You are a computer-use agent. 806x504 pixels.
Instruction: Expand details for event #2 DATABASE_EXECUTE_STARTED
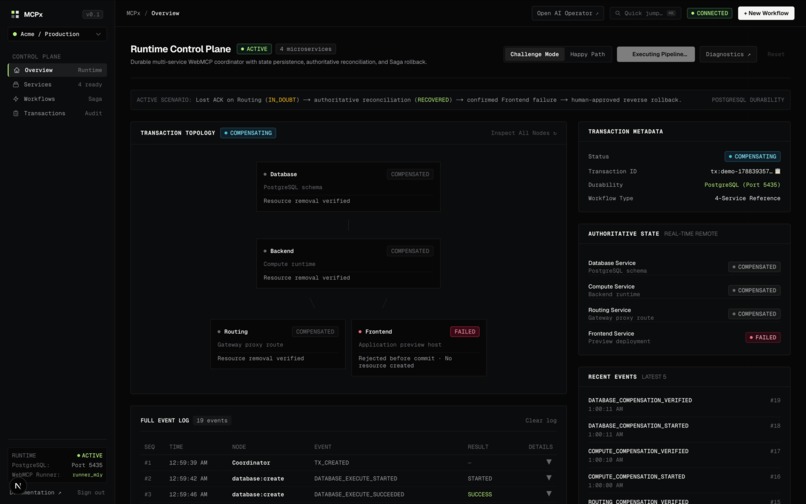[548, 478]
